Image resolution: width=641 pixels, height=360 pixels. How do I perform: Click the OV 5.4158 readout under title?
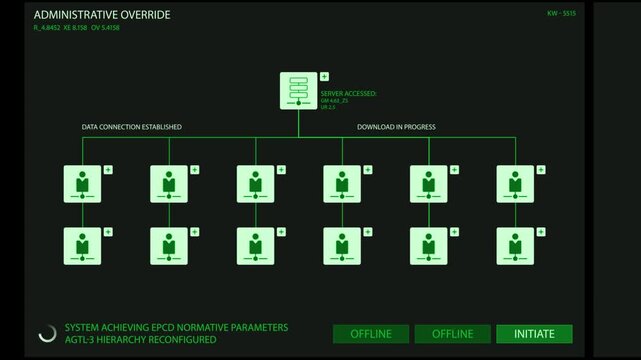[x=105, y=28]
